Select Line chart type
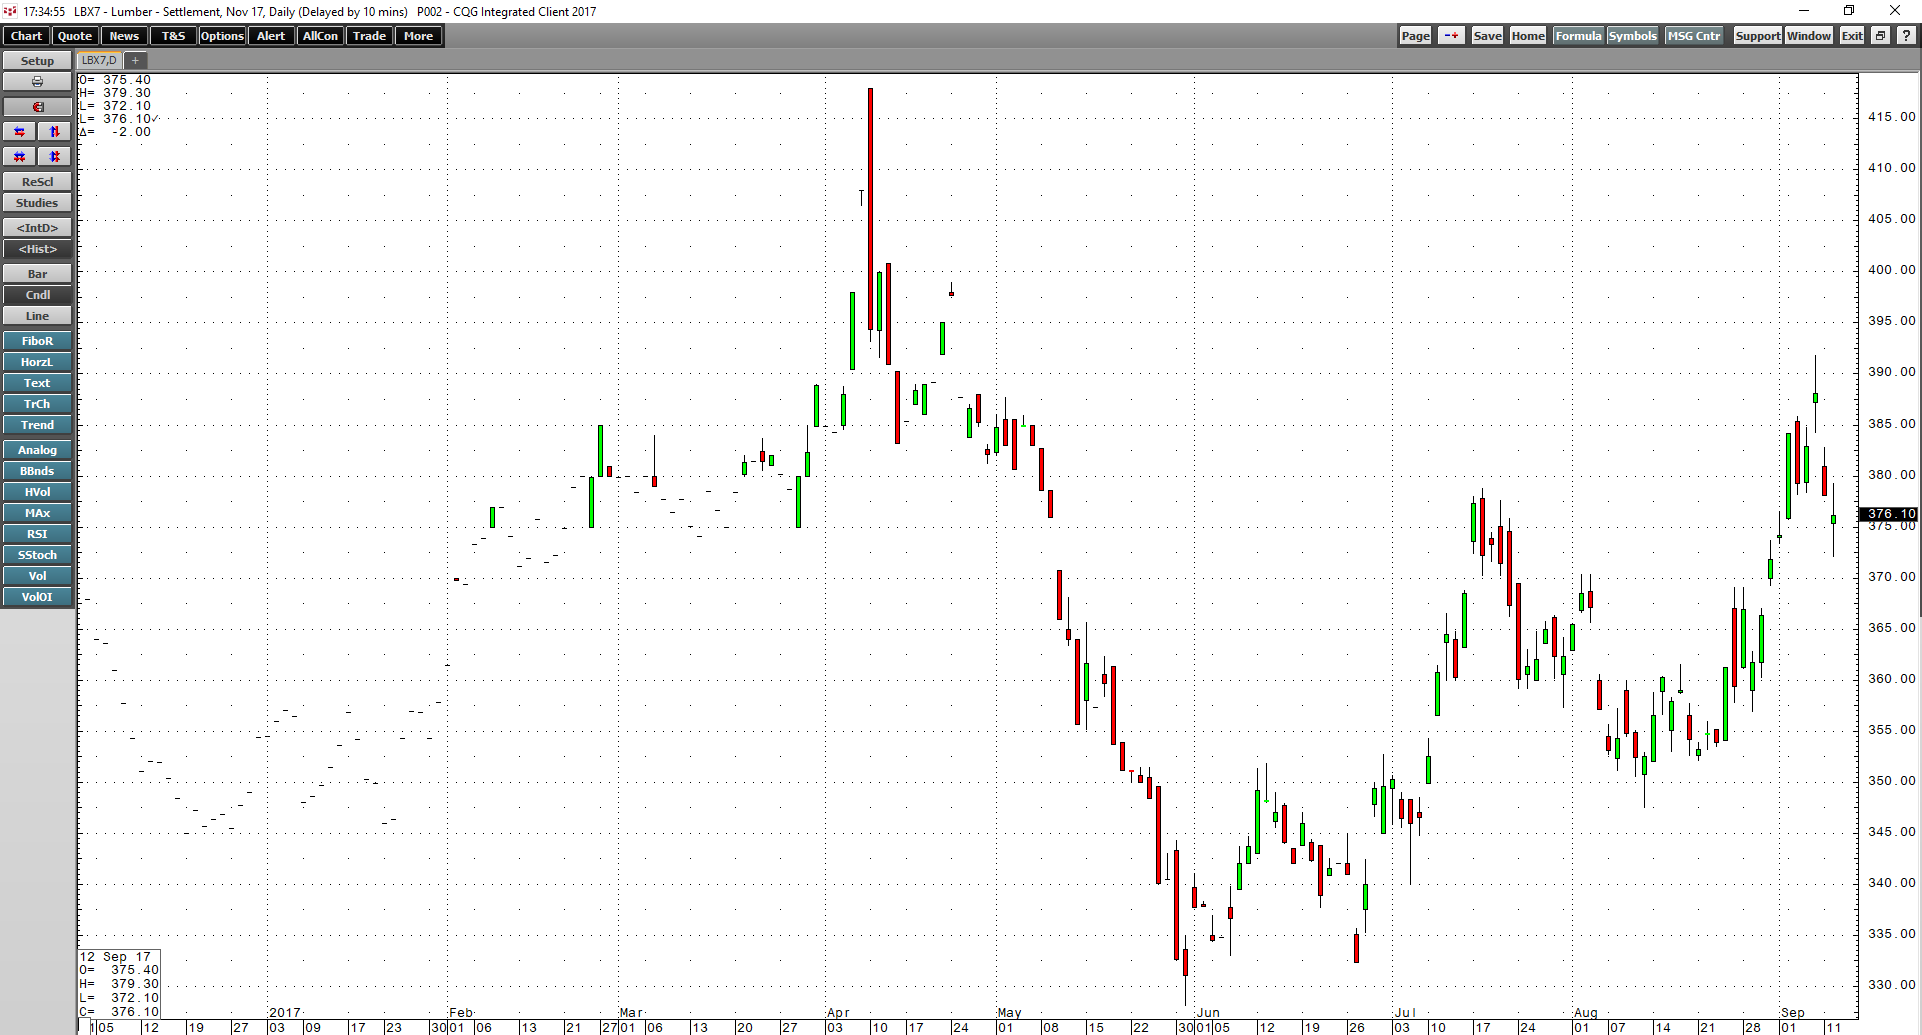This screenshot has height=1035, width=1922. 37,316
